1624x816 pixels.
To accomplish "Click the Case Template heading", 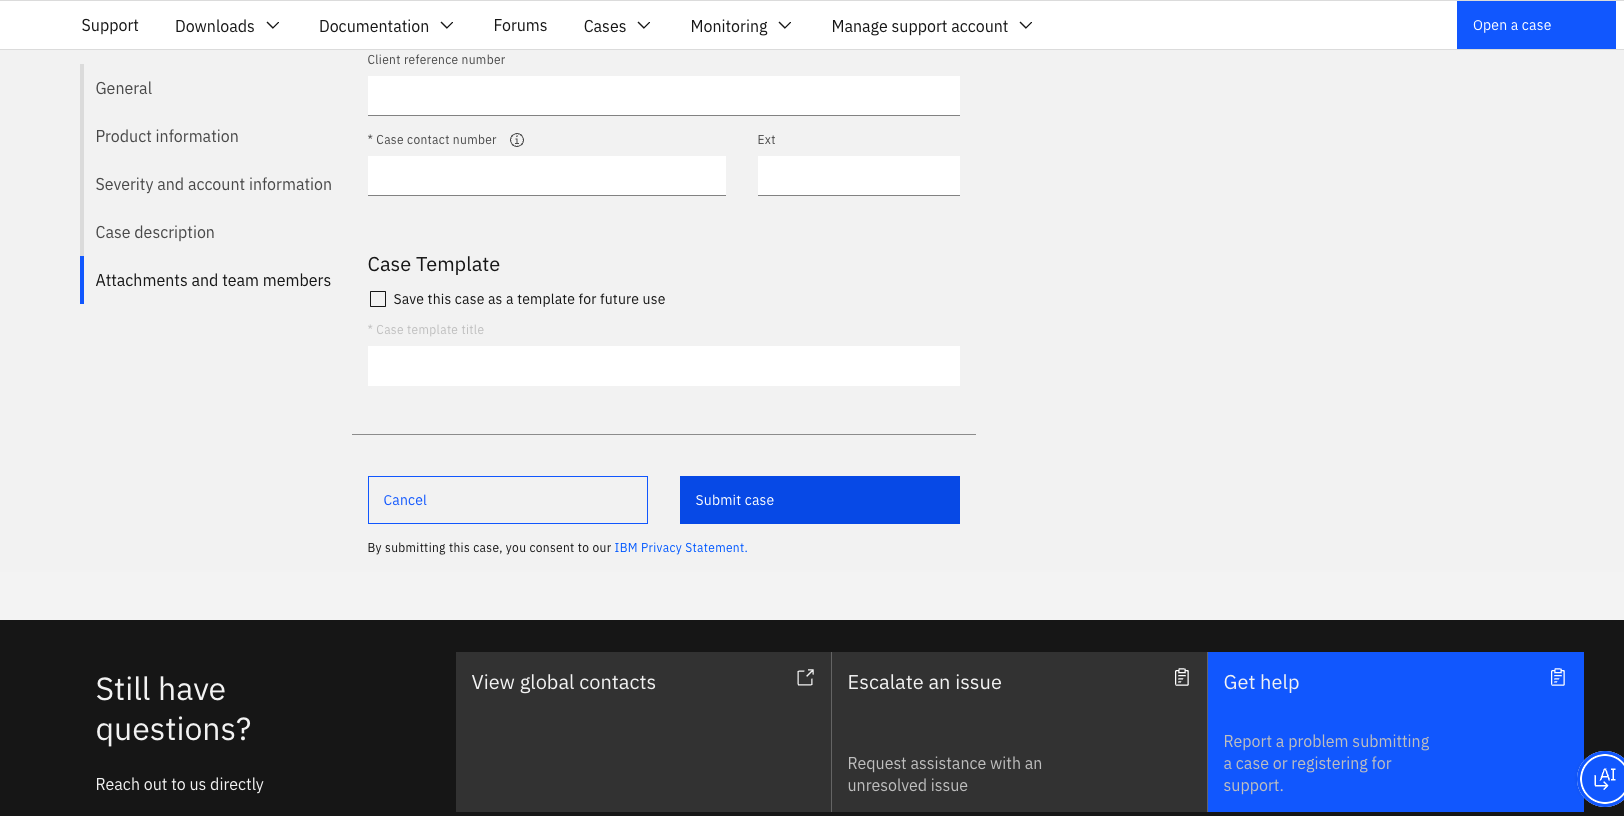I will pyautogui.click(x=434, y=264).
